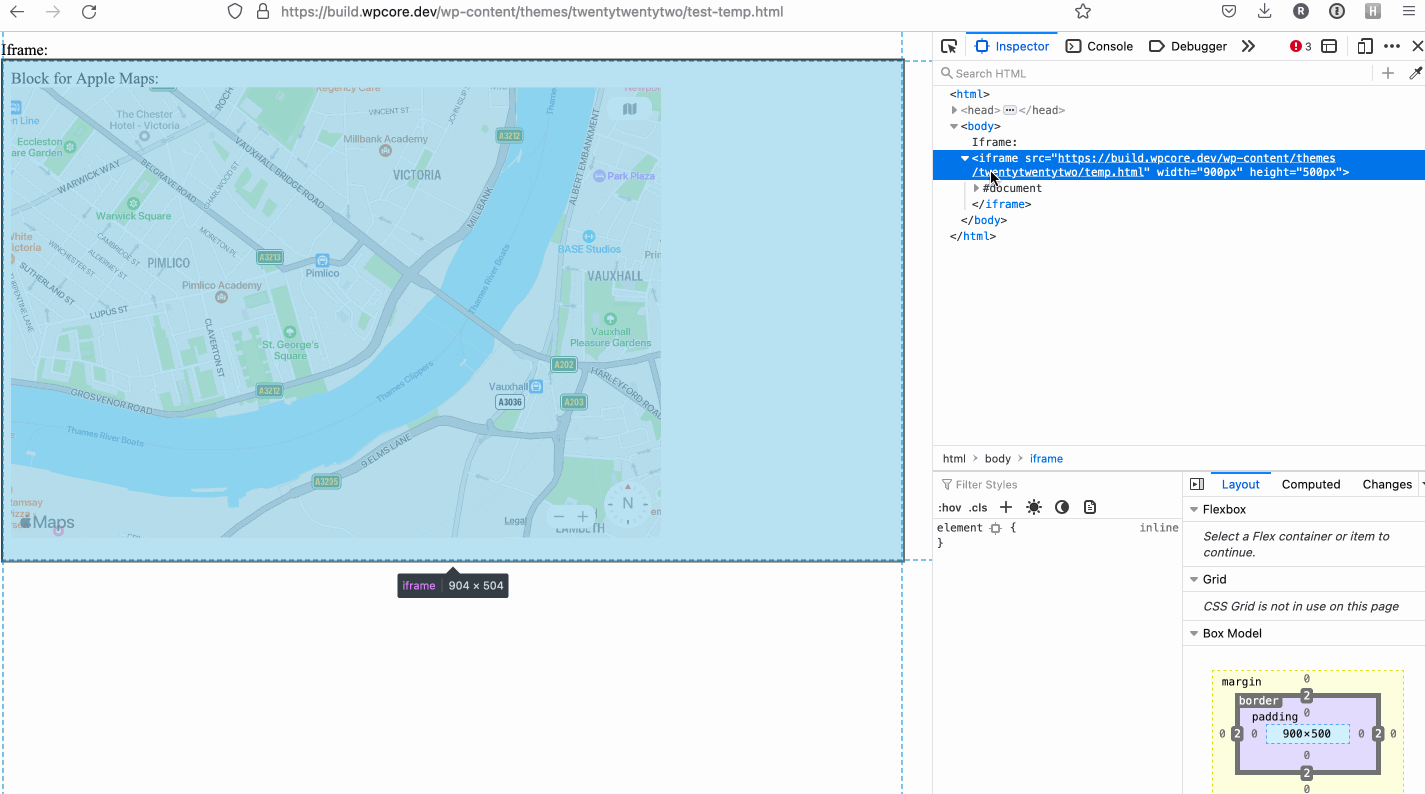1425x794 pixels.
Task: Enable light color scheme simulation
Action: [x=1033, y=507]
